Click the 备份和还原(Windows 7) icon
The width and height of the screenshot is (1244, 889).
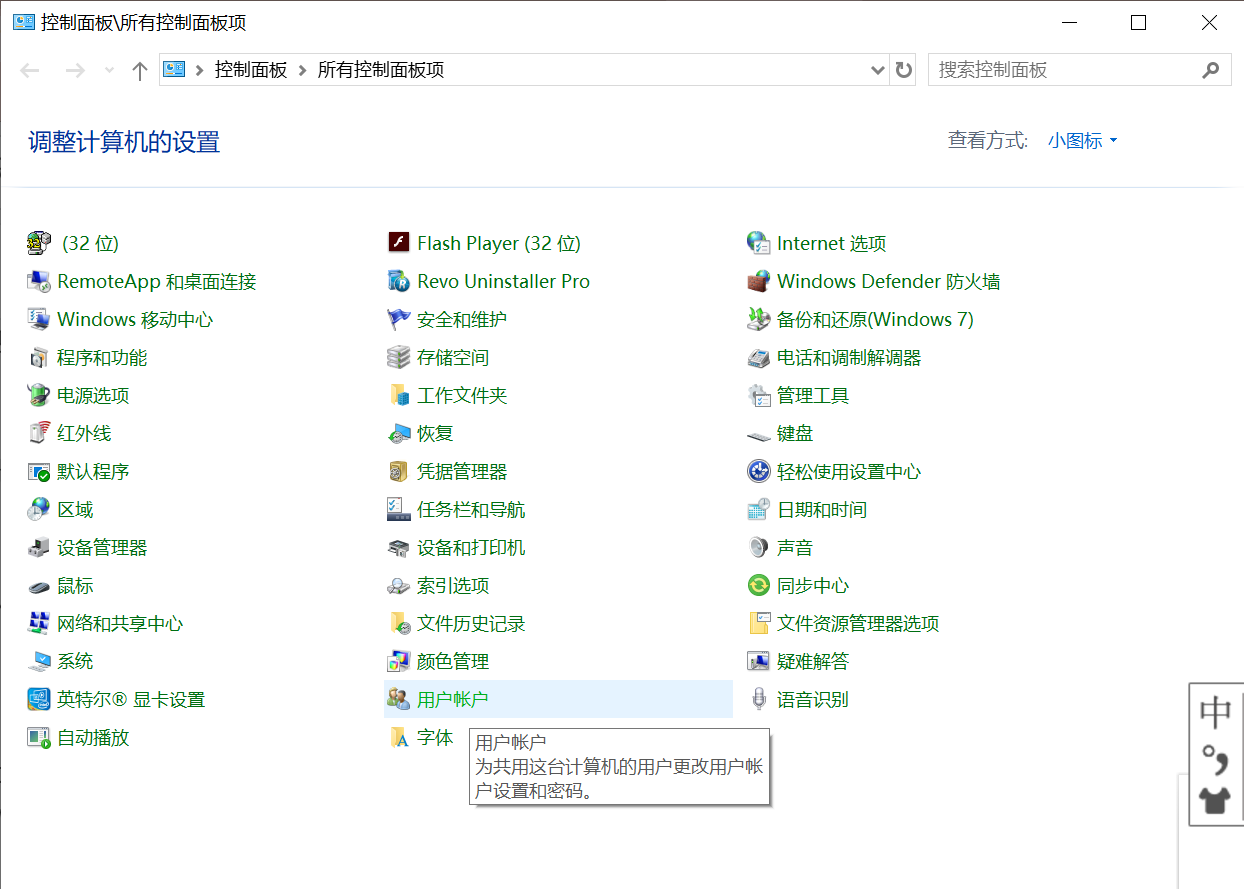(759, 319)
